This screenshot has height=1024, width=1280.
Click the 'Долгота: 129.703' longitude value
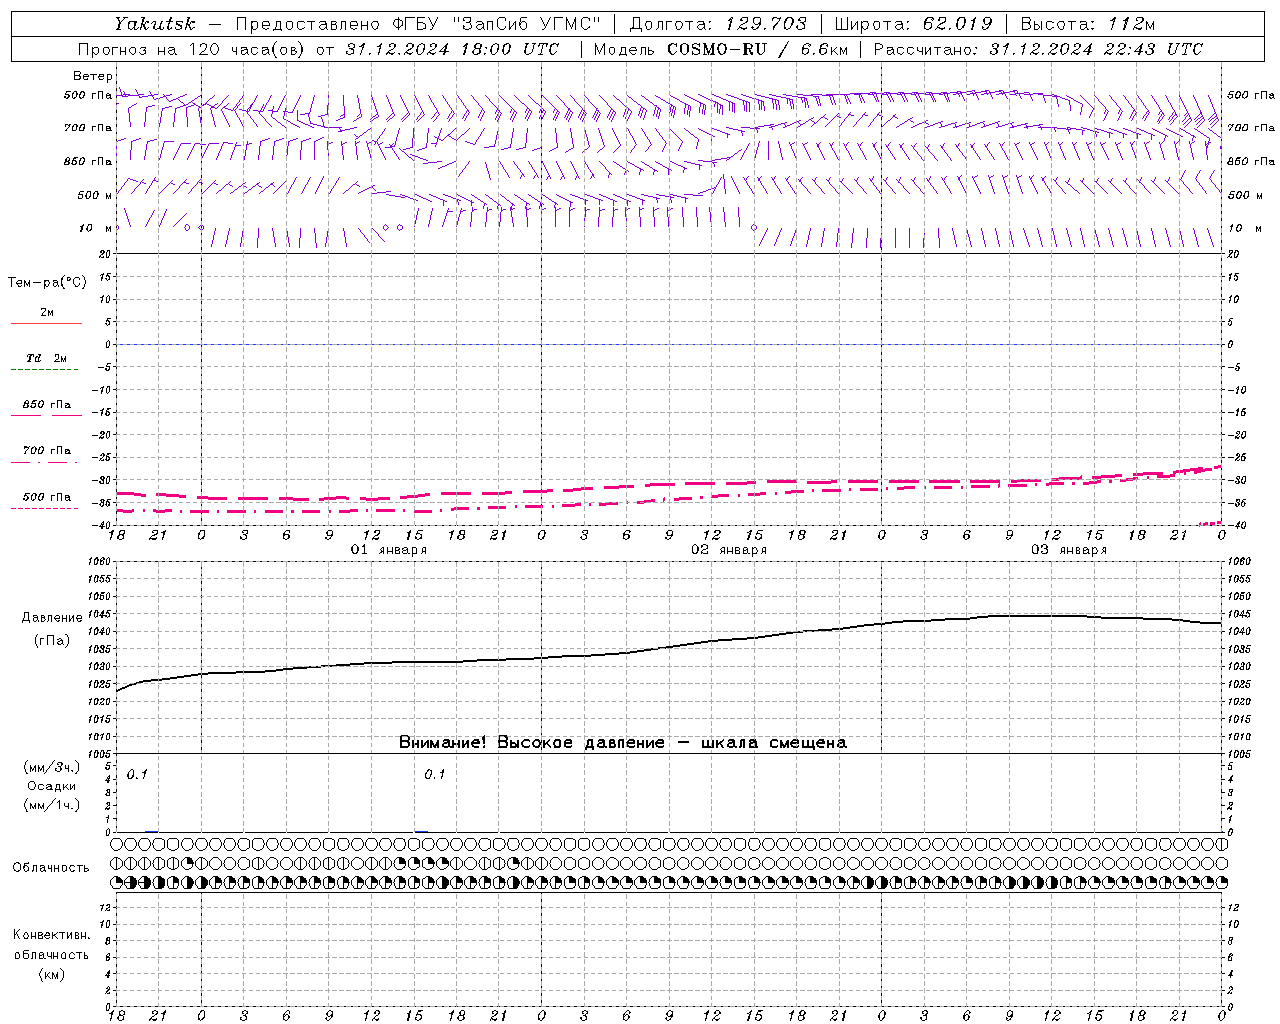click(x=718, y=24)
